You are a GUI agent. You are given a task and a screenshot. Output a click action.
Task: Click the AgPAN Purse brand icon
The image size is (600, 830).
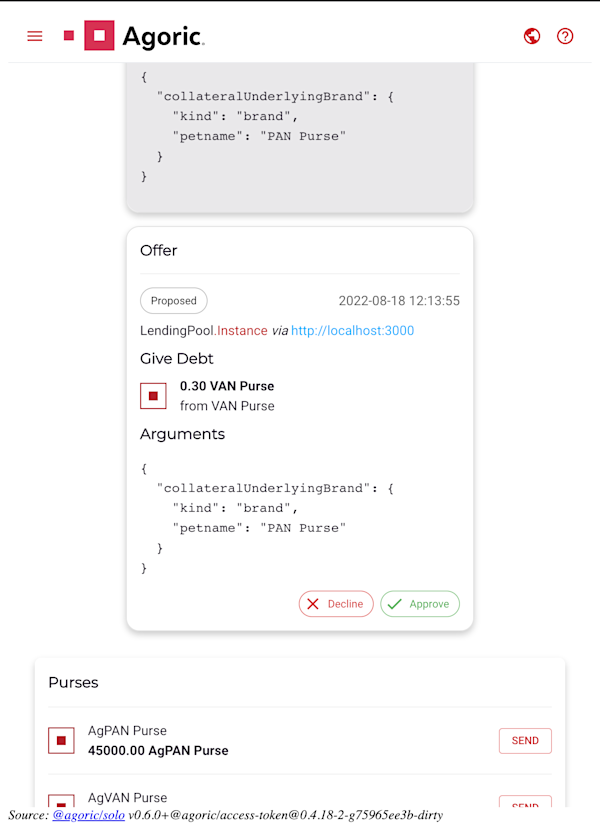pos(61,741)
